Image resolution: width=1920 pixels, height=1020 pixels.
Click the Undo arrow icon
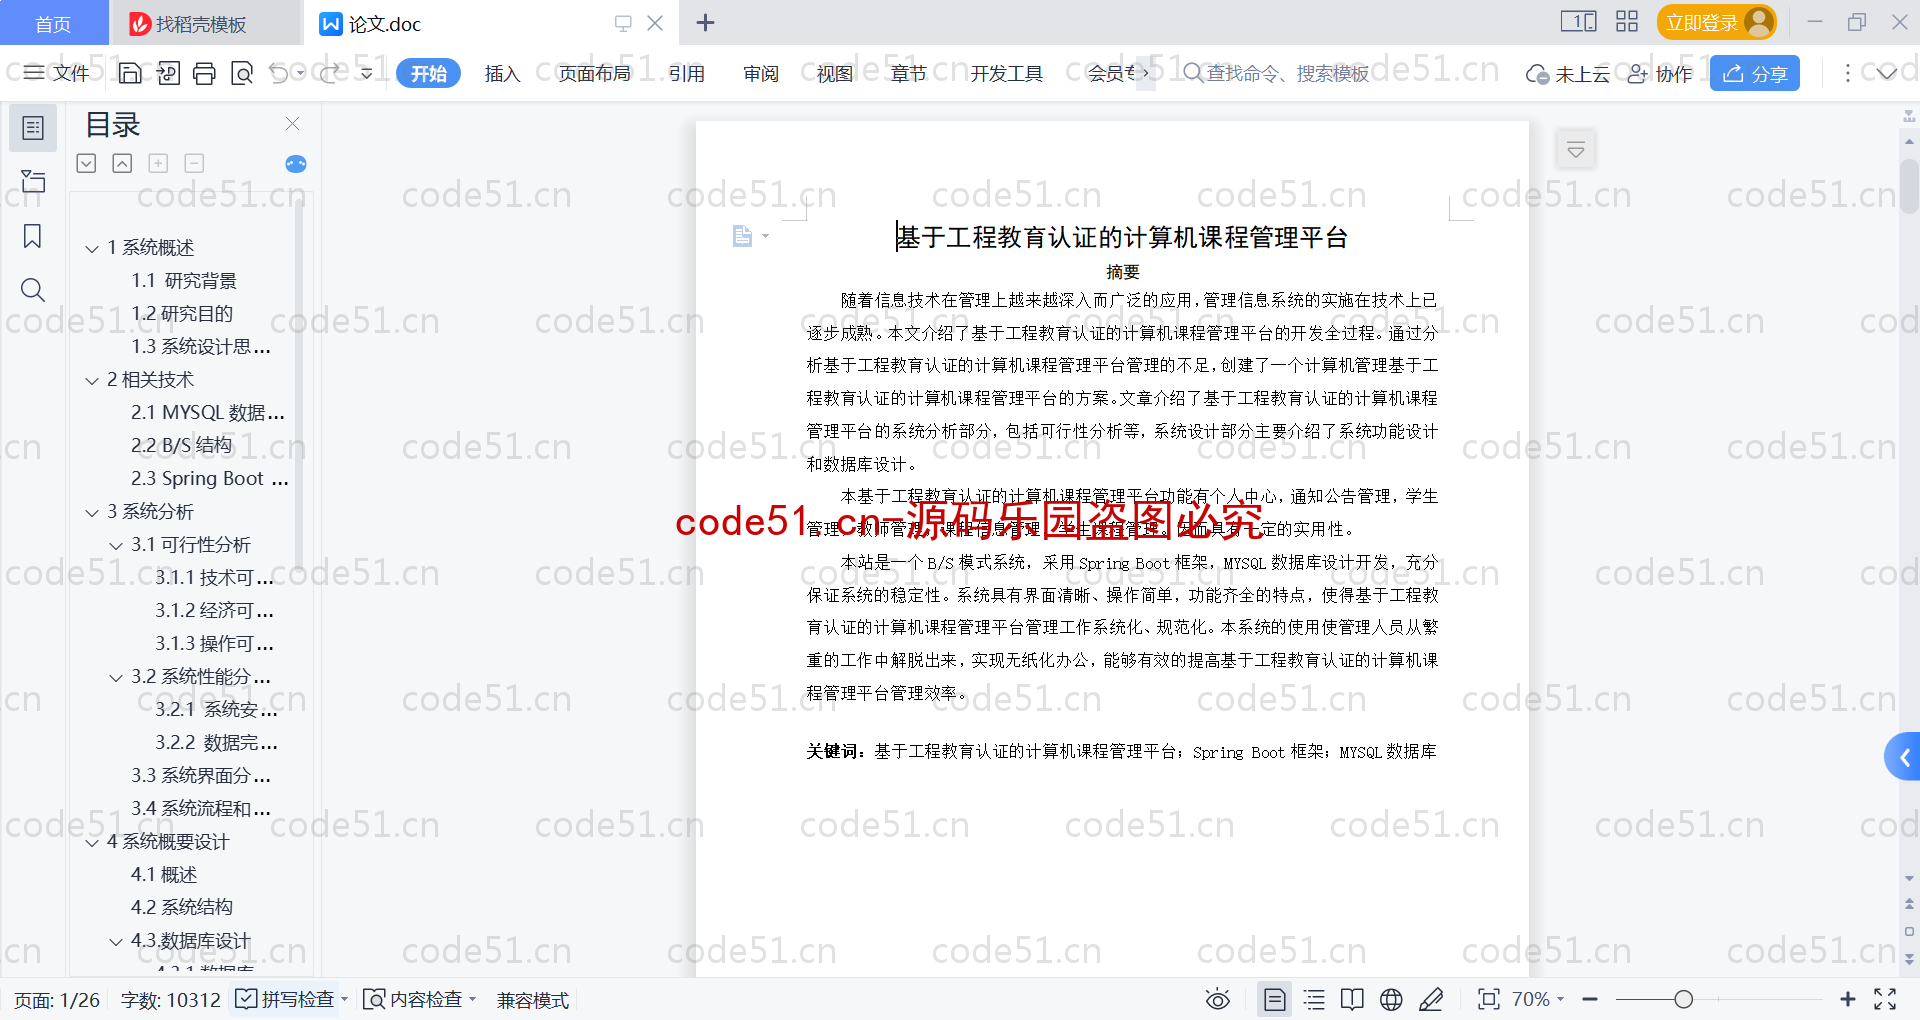coord(279,73)
